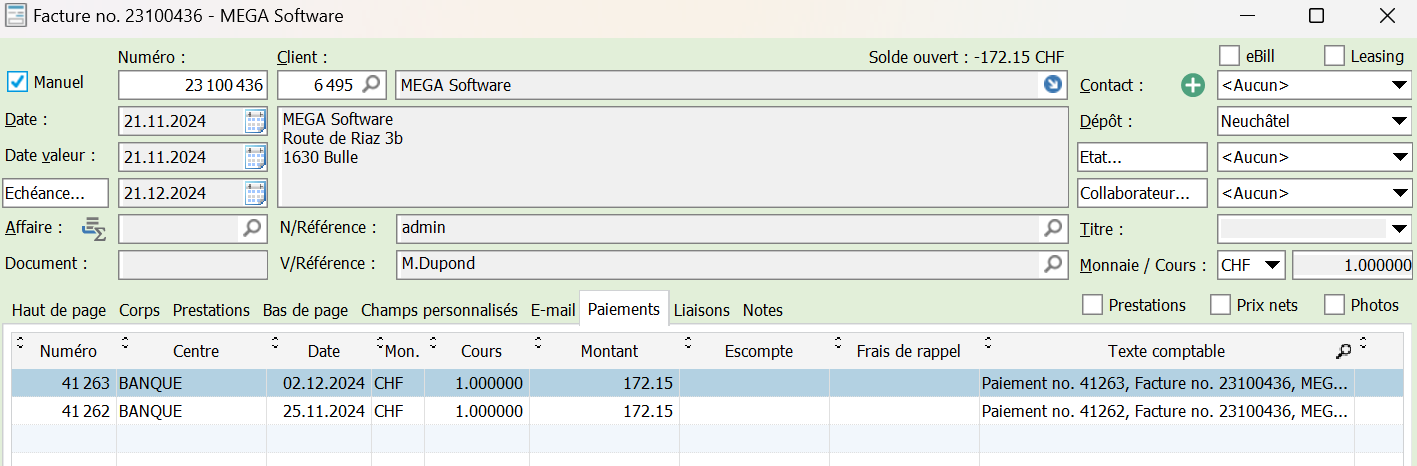The width and height of the screenshot is (1417, 466).
Task: Click the invoice window title icon
Action: 16,16
